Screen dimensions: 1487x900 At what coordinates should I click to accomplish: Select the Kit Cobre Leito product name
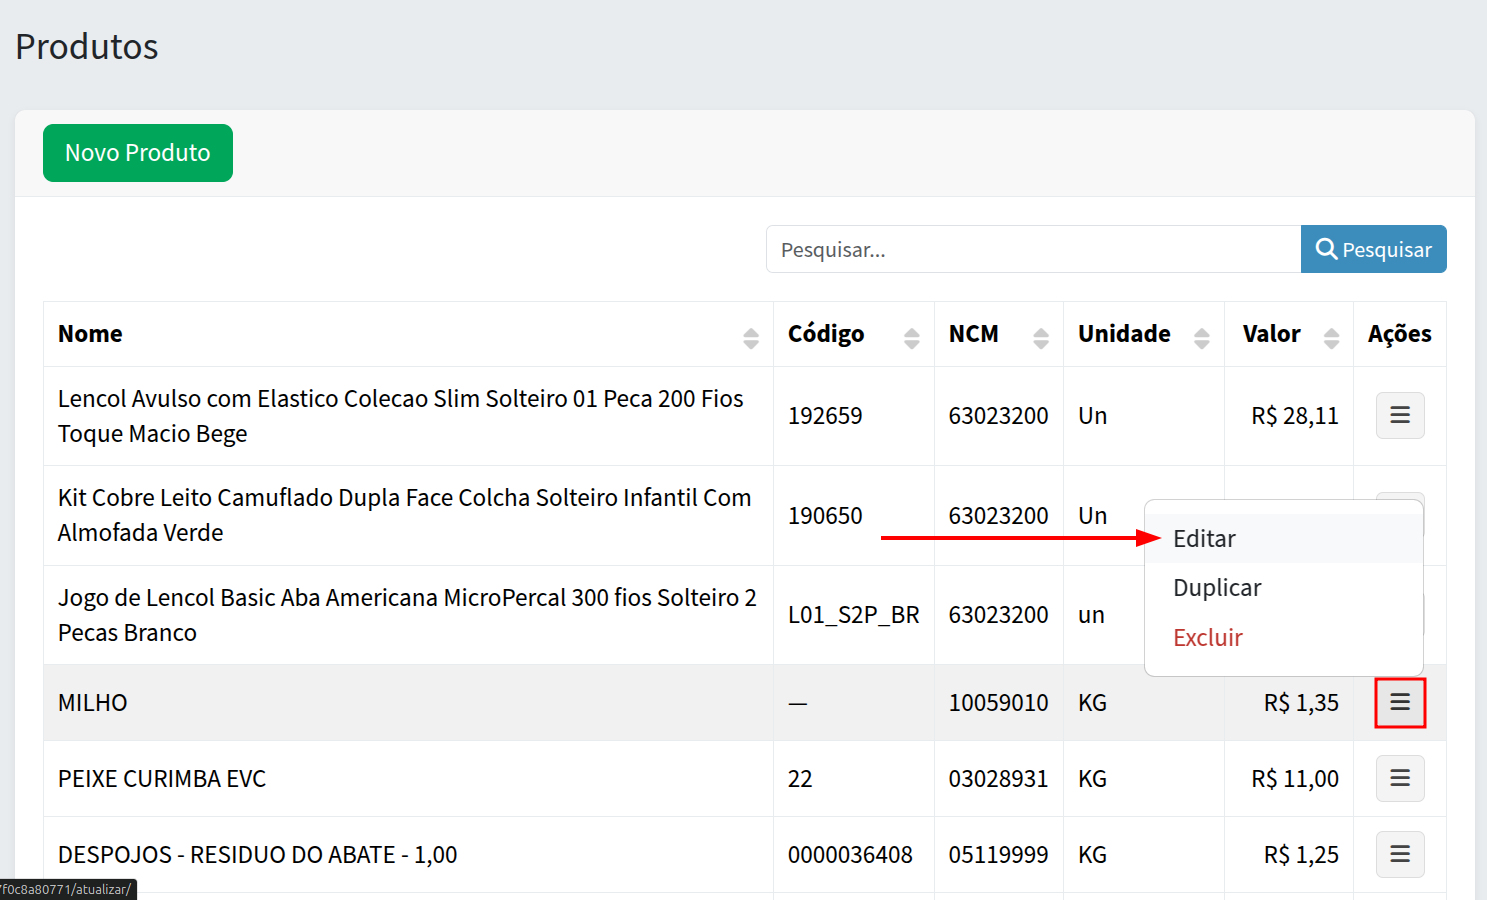tap(404, 515)
